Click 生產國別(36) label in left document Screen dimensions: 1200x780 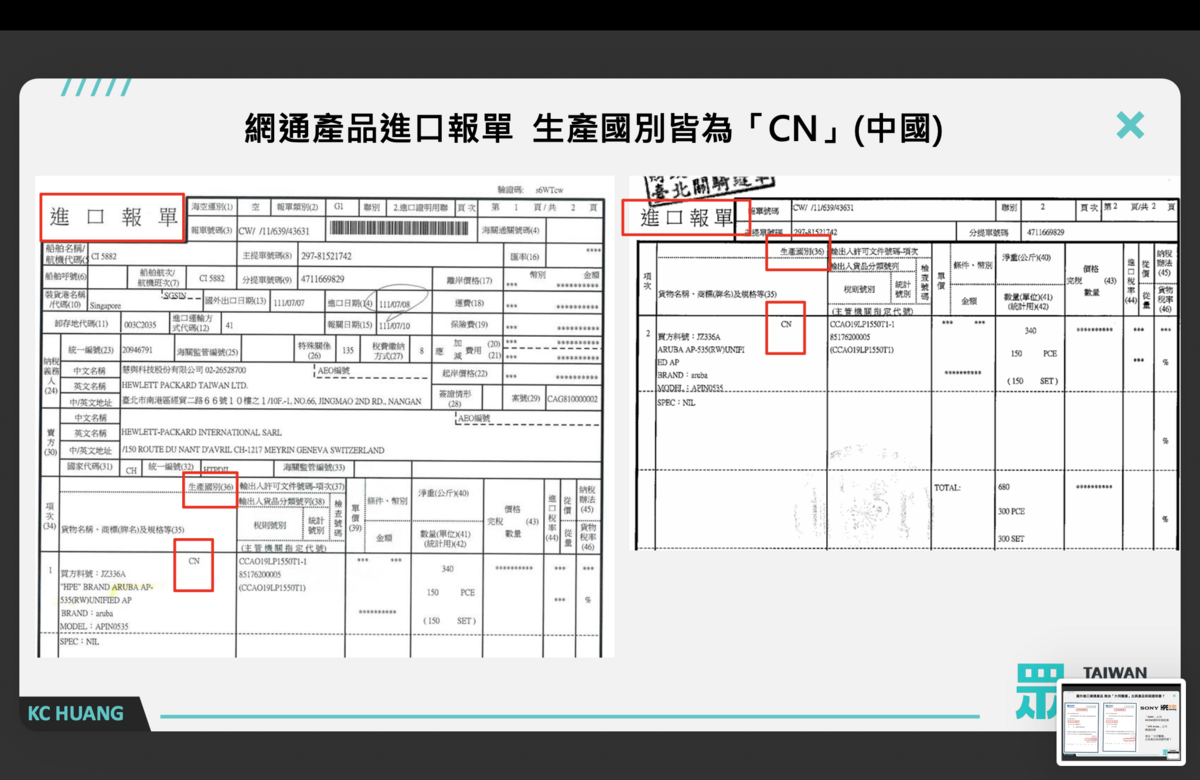211,487
